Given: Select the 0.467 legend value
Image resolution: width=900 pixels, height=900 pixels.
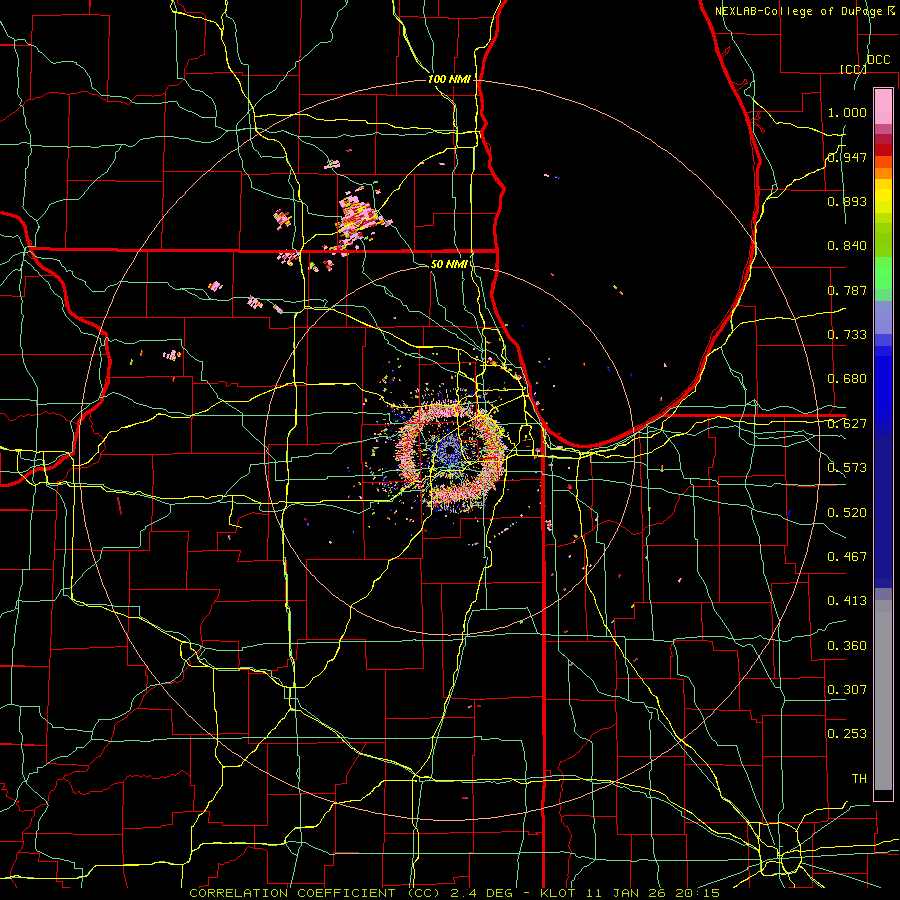Looking at the screenshot, I should (x=847, y=557).
